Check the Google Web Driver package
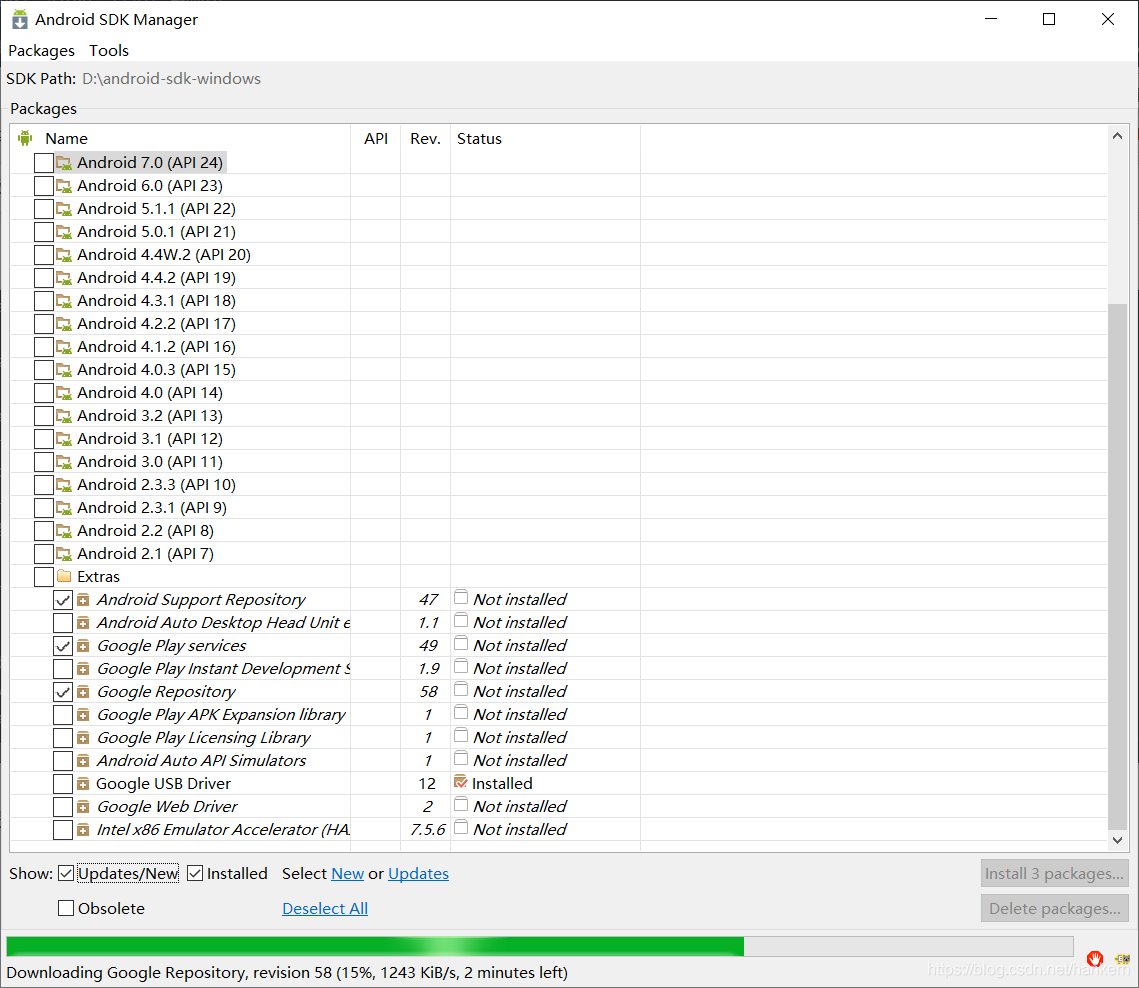Screen dimensions: 1139x988 click(63, 806)
